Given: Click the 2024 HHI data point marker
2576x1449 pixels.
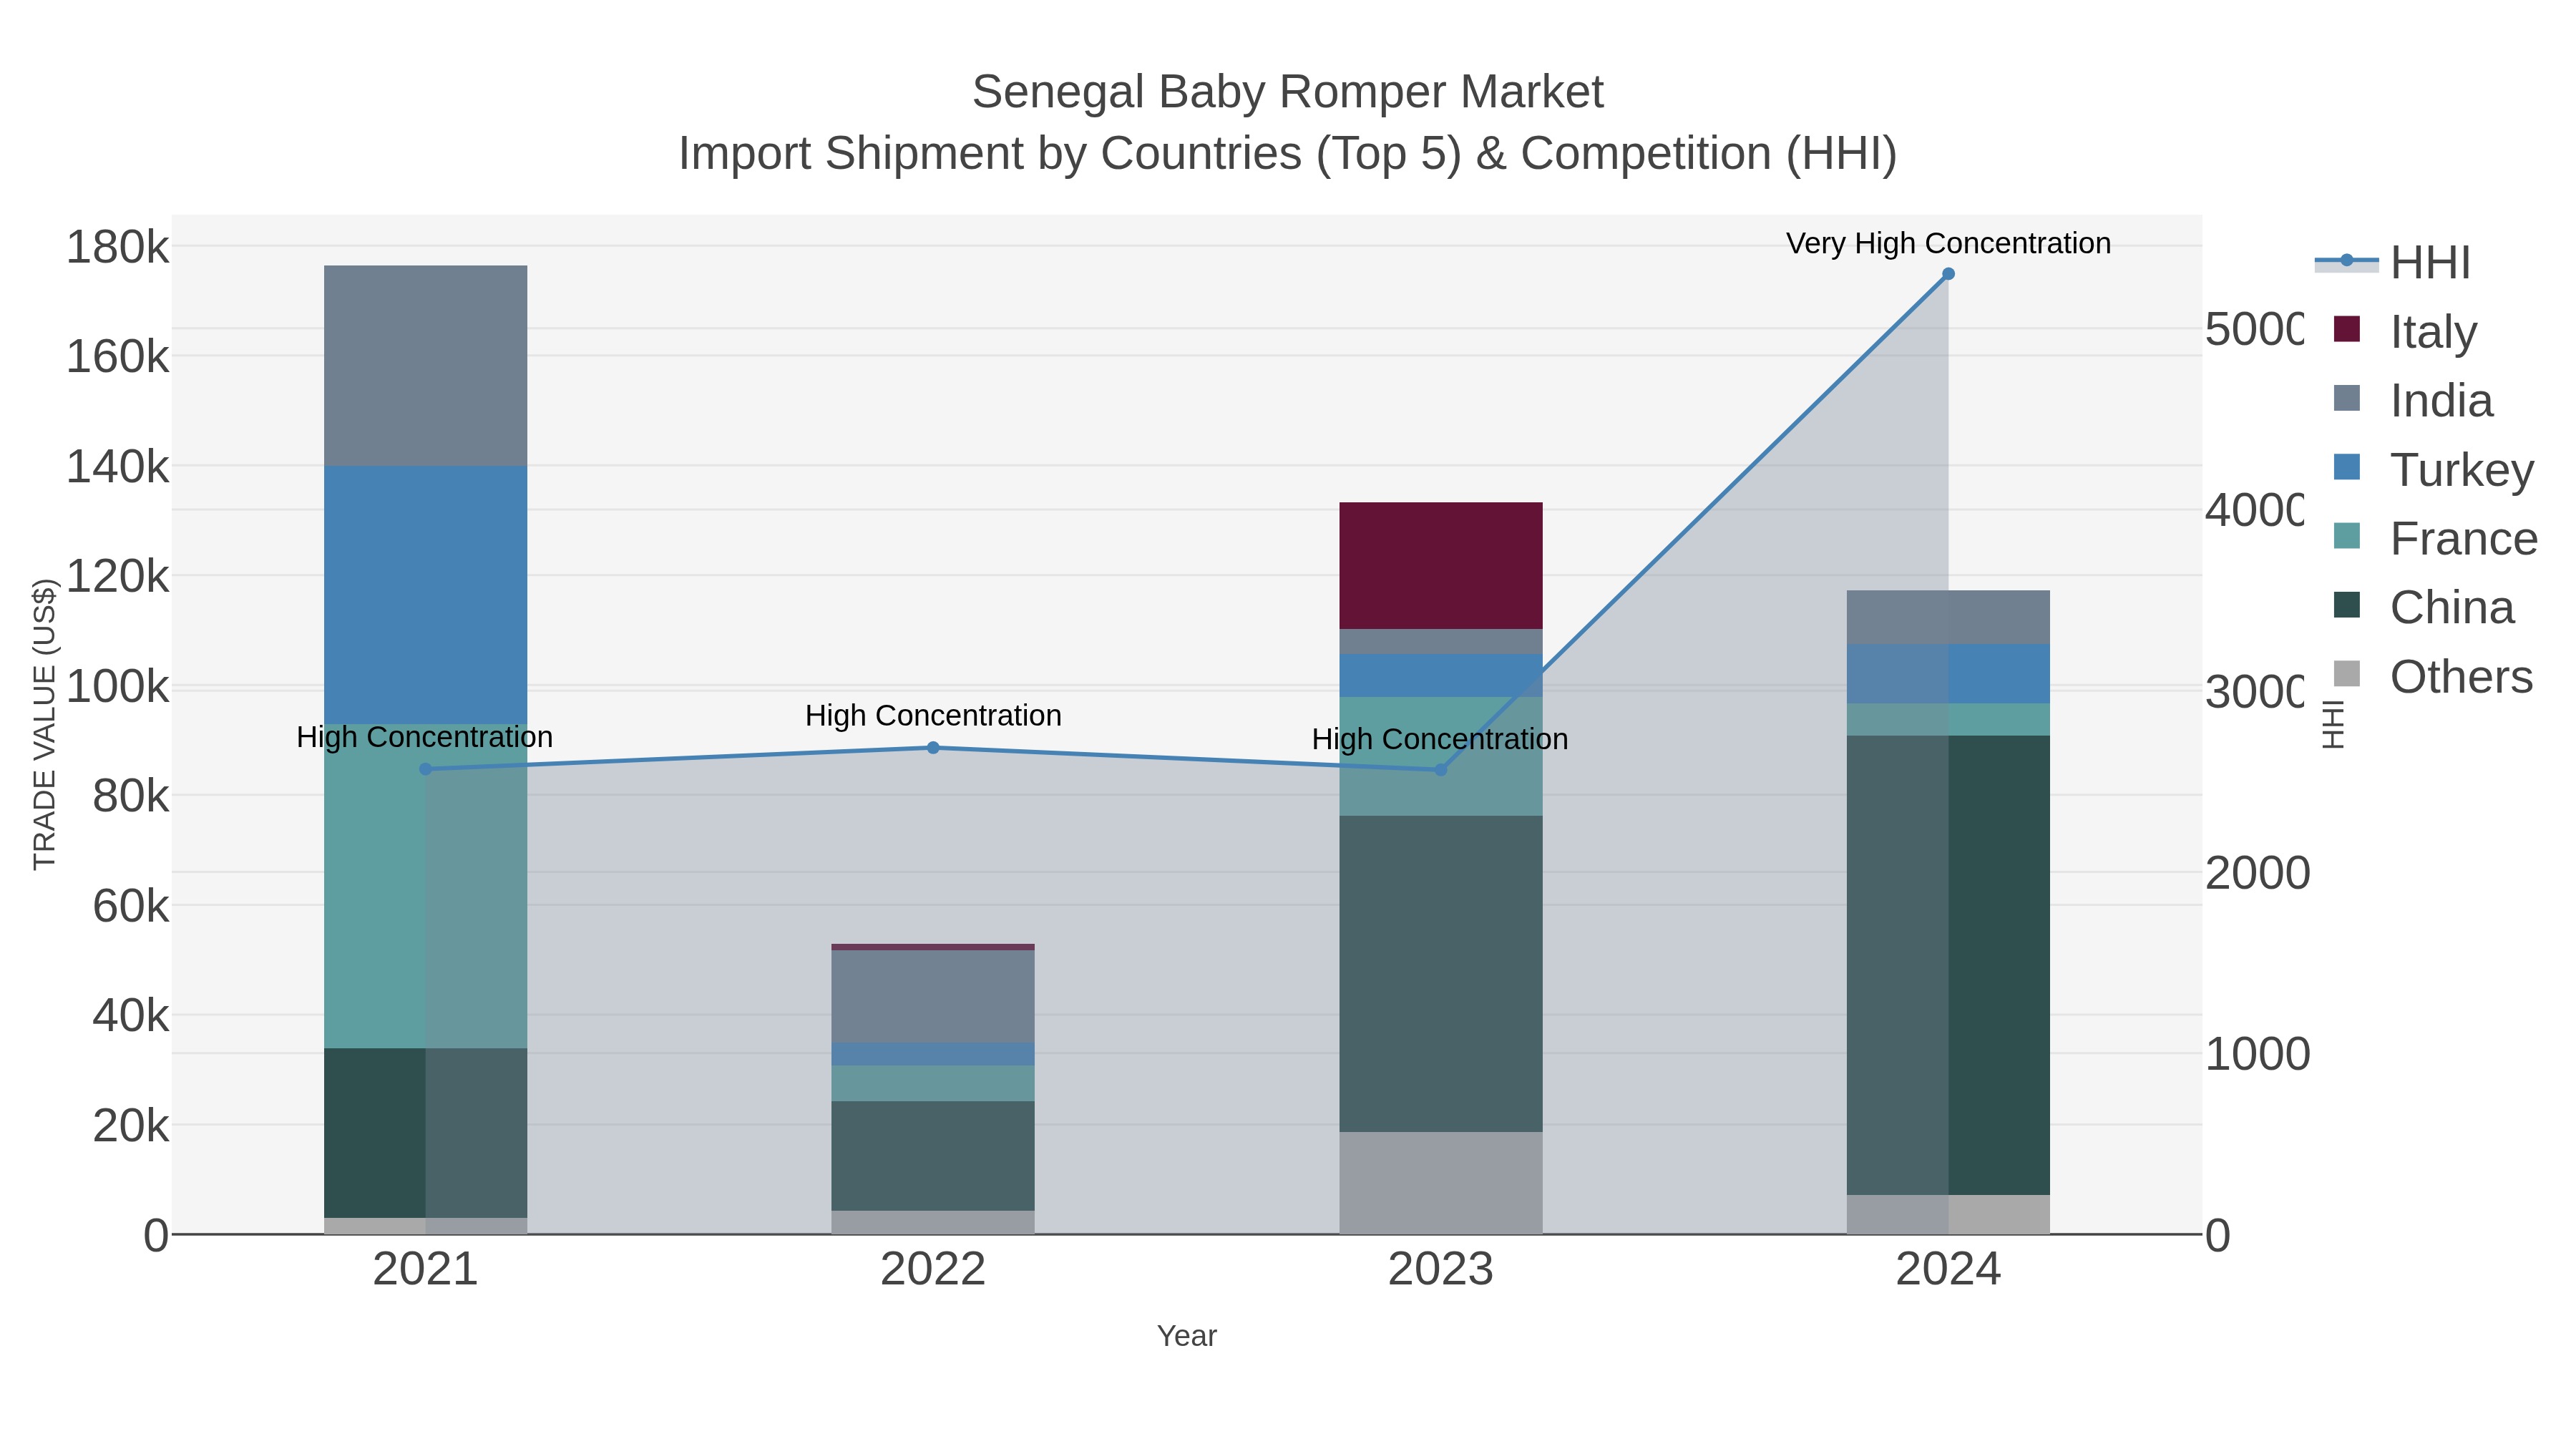Looking at the screenshot, I should tap(1948, 274).
